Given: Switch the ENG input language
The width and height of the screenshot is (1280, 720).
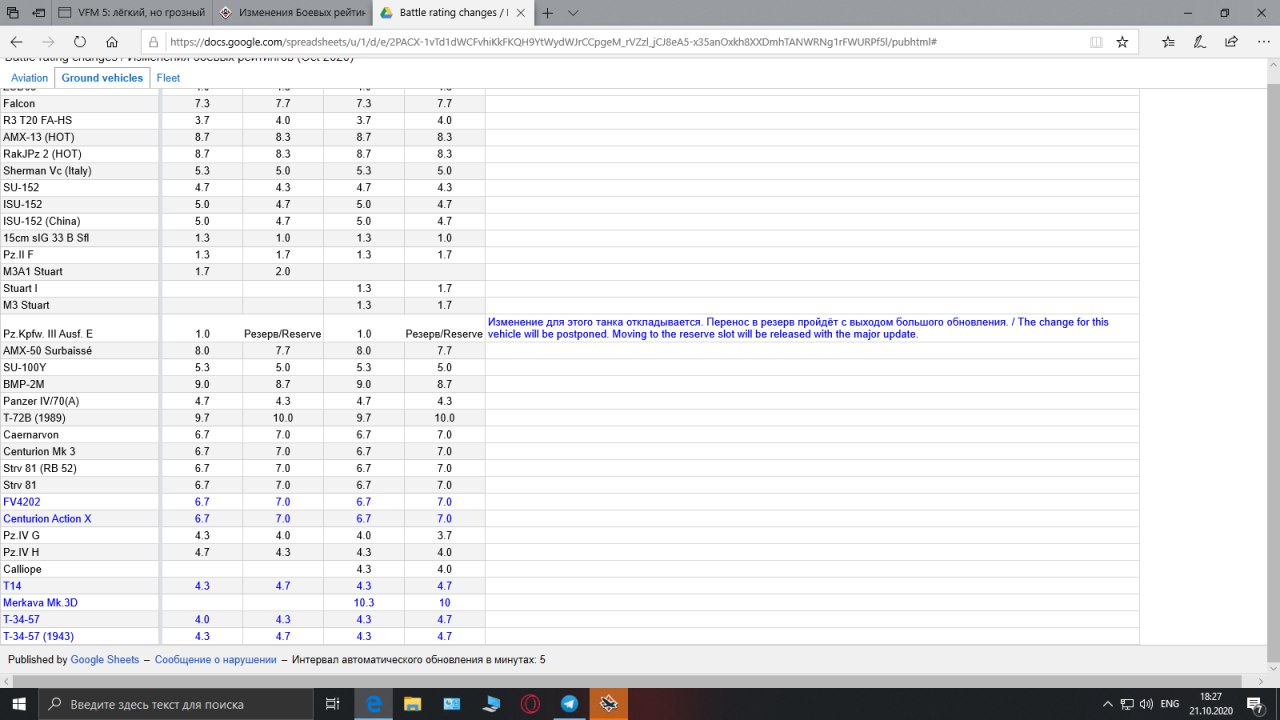Looking at the screenshot, I should (1170, 704).
